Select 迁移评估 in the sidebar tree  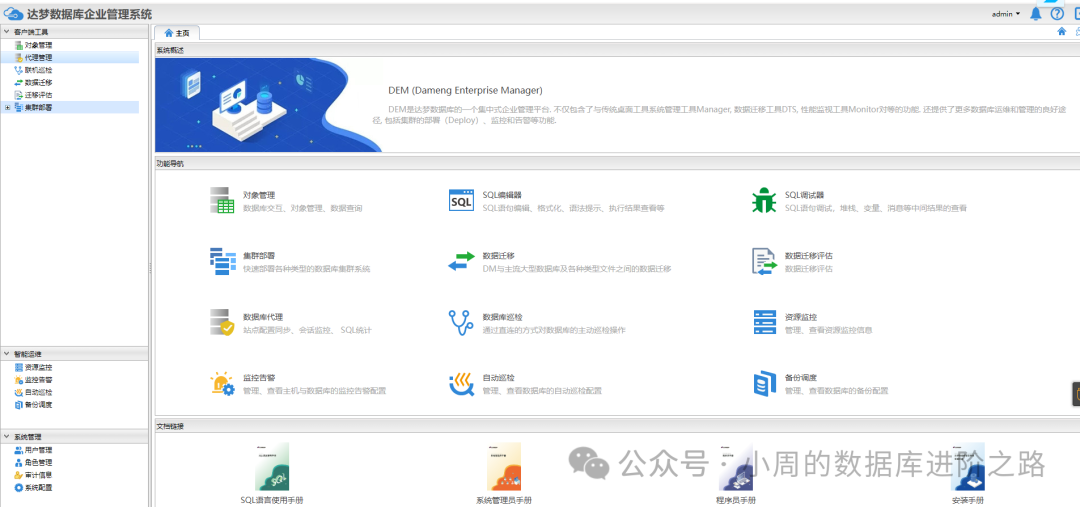pos(38,95)
